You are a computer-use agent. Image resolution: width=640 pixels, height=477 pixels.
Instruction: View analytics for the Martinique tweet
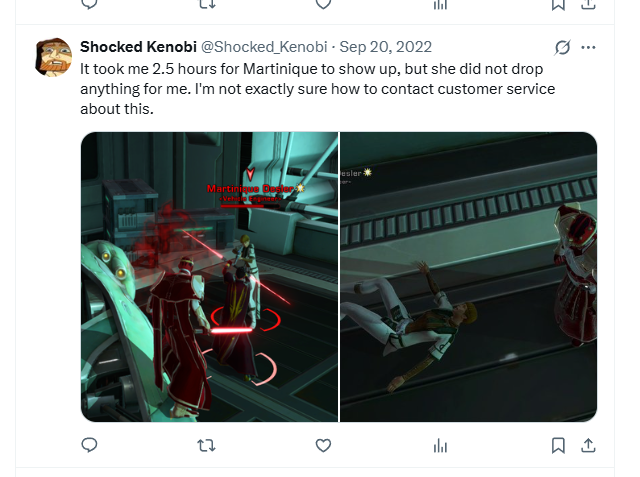click(x=440, y=445)
